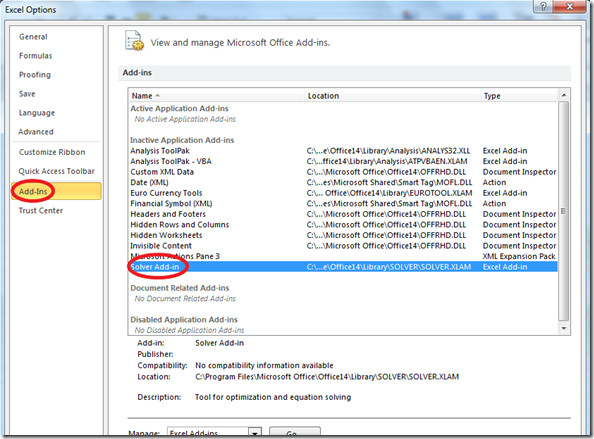Select the Hidden Worksheets row
Screen dimensions: 594x439
pos(343,235)
